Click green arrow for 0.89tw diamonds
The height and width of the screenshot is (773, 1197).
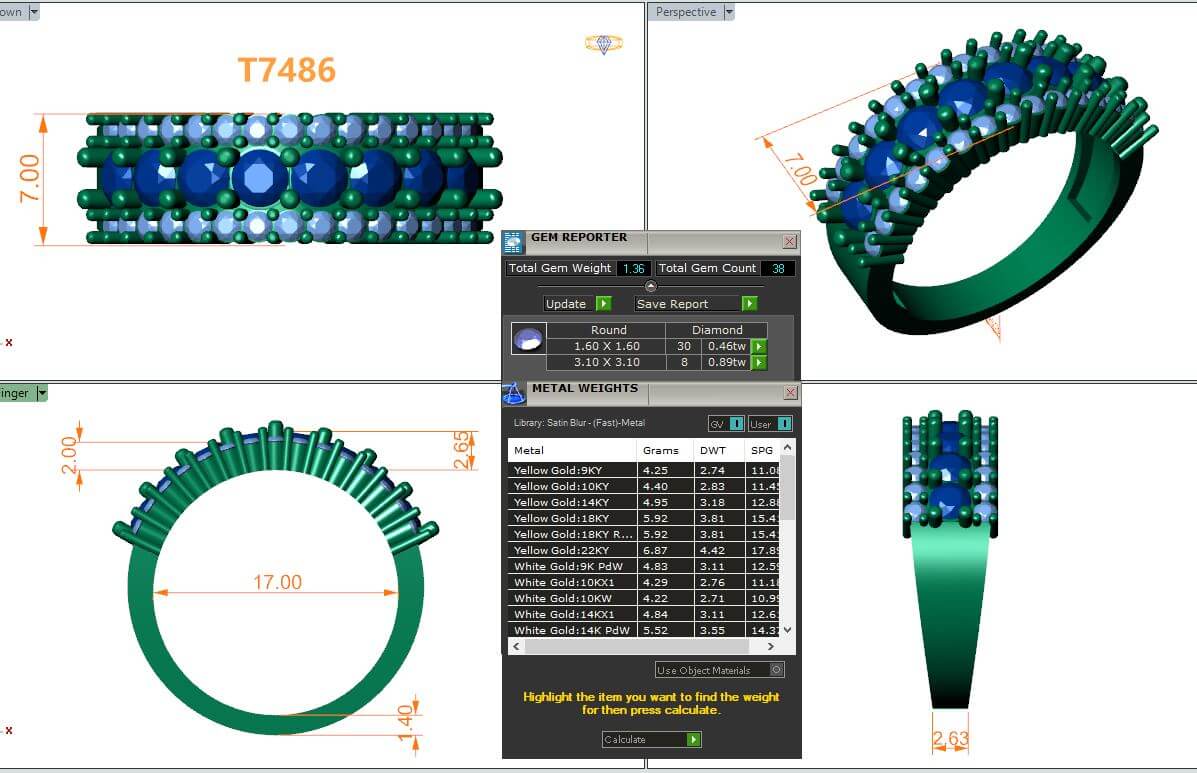point(759,363)
